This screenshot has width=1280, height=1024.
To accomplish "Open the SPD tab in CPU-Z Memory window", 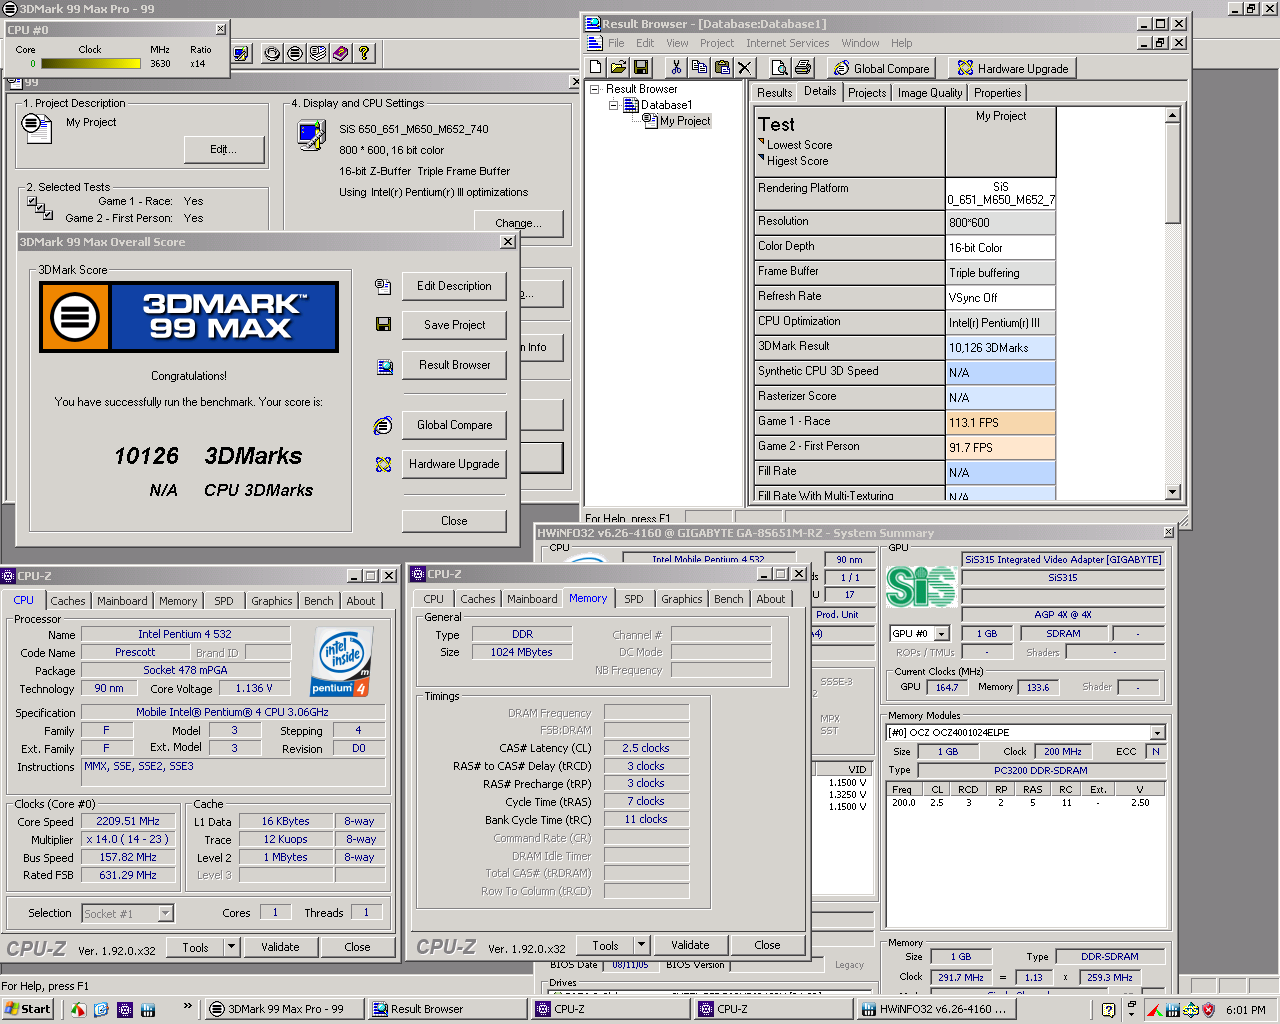I will pyautogui.click(x=634, y=599).
